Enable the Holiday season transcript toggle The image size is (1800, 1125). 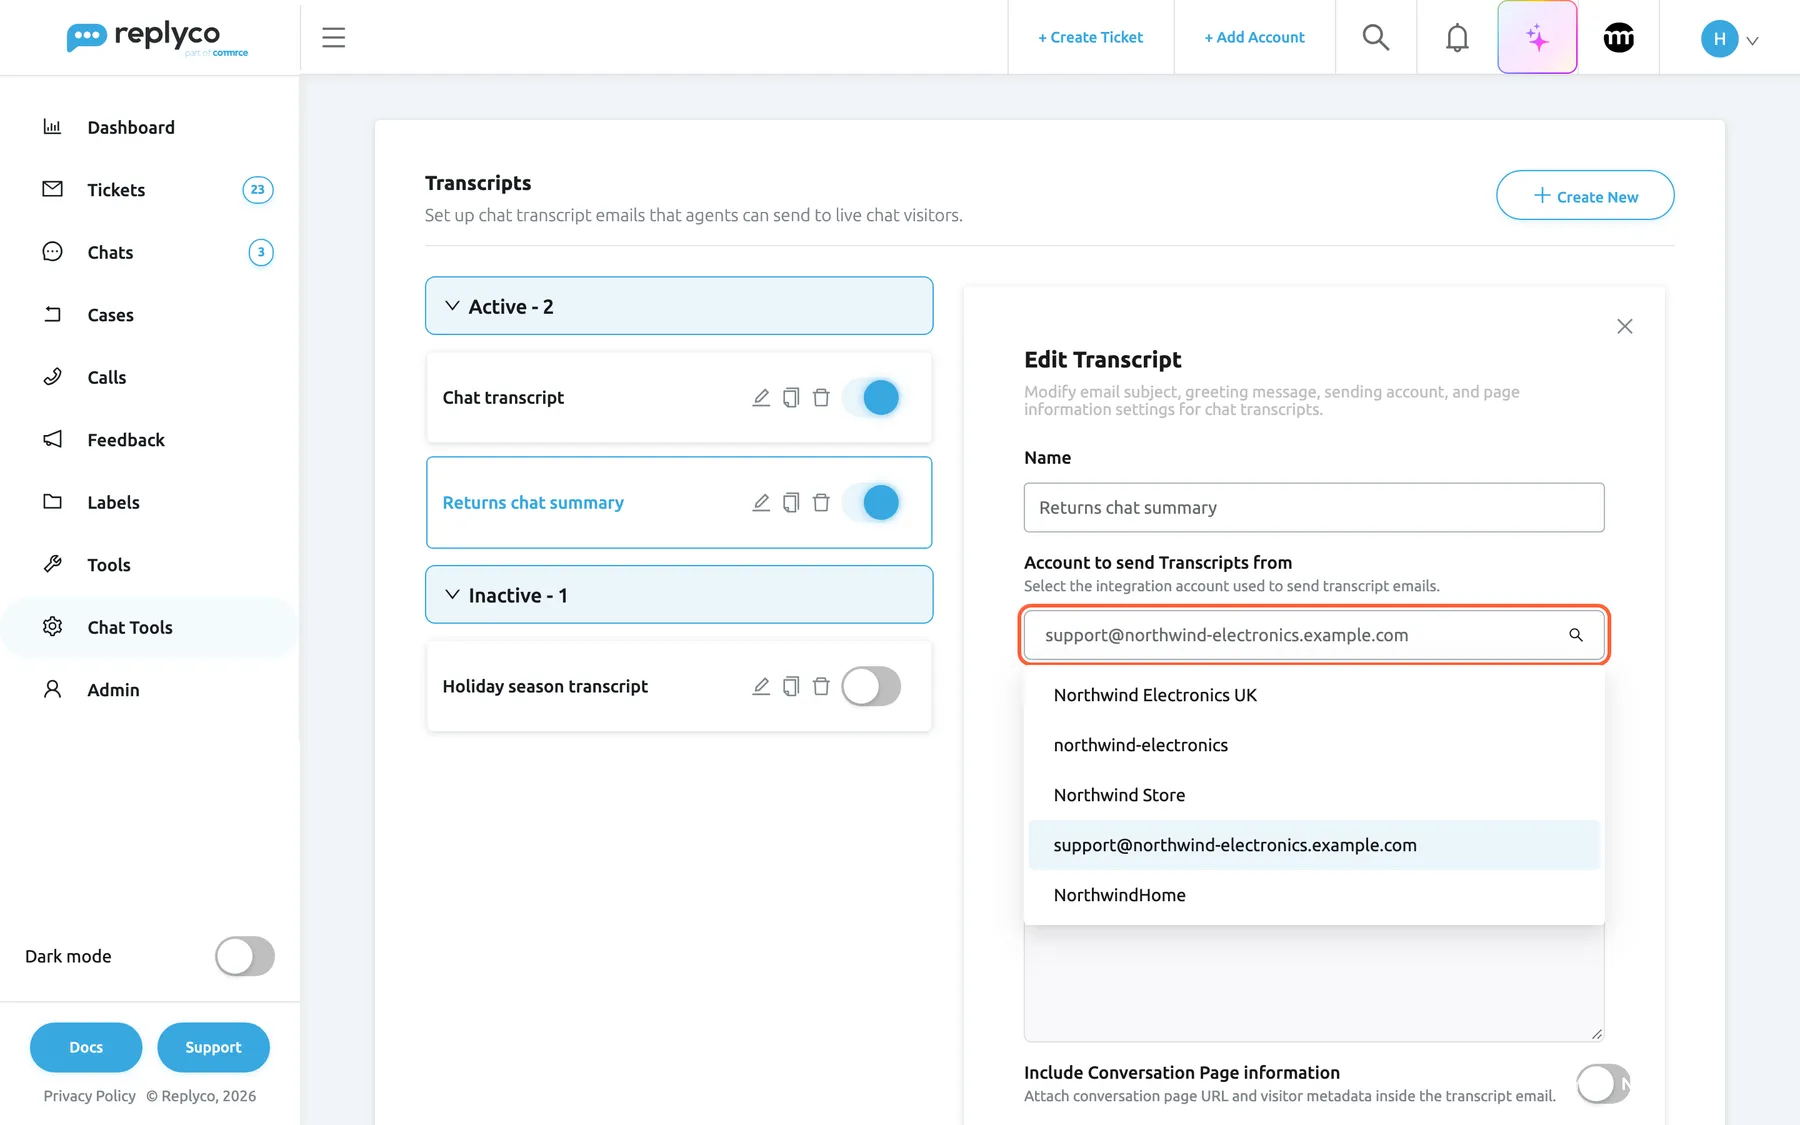[871, 686]
